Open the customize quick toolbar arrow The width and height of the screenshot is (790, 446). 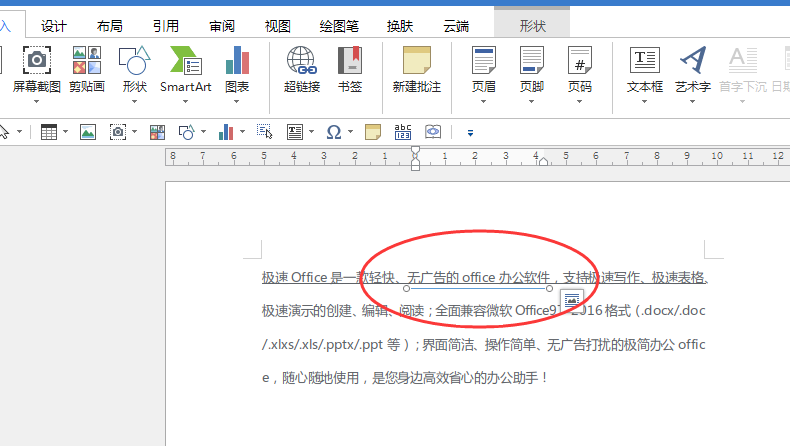pos(470,133)
